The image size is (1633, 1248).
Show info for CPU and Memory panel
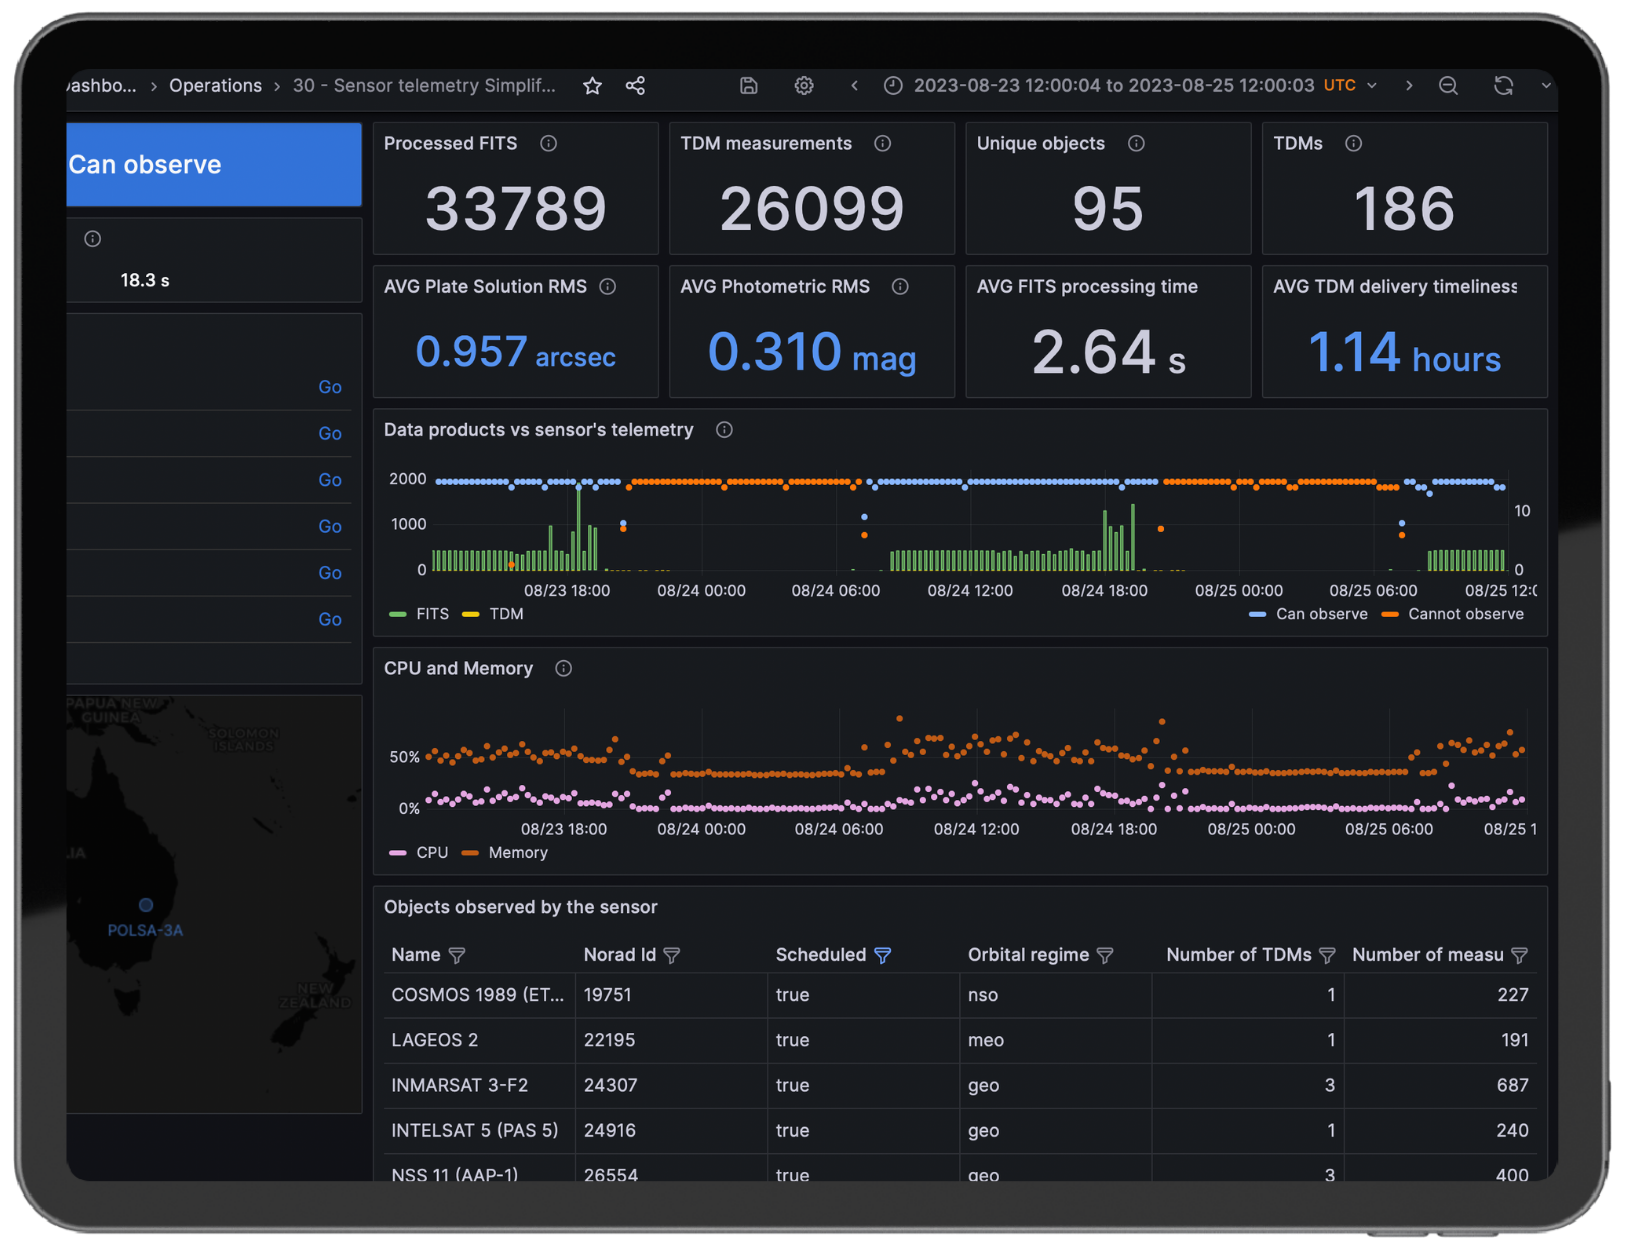pos(564,669)
